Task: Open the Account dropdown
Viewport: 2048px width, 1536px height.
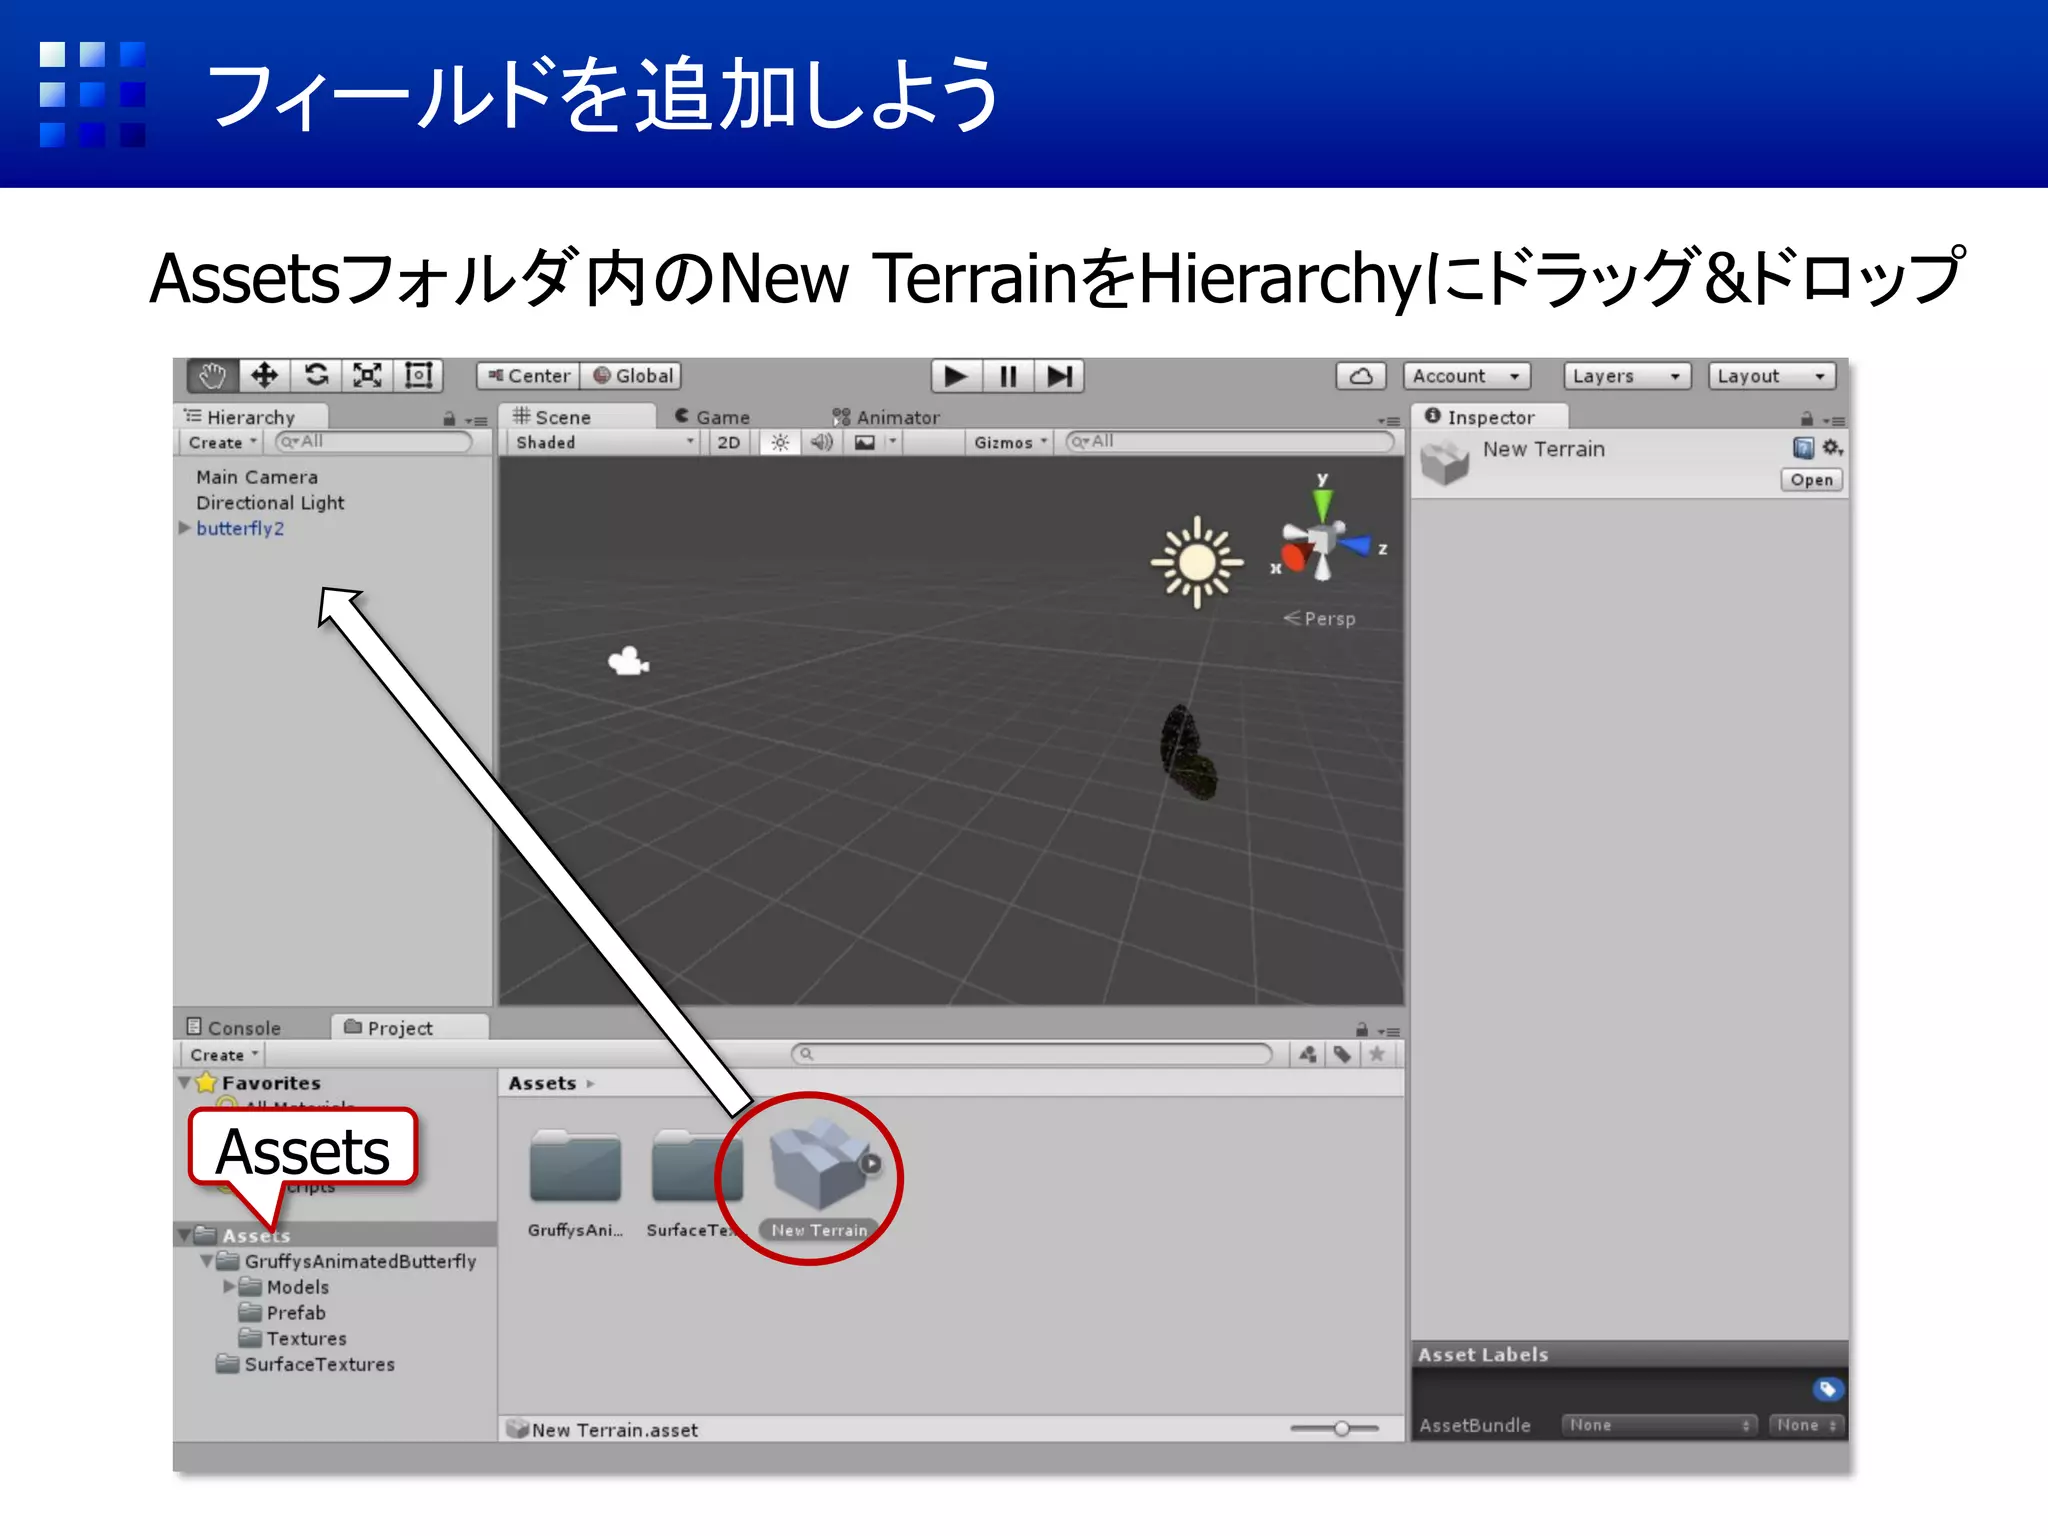Action: pos(1467,376)
